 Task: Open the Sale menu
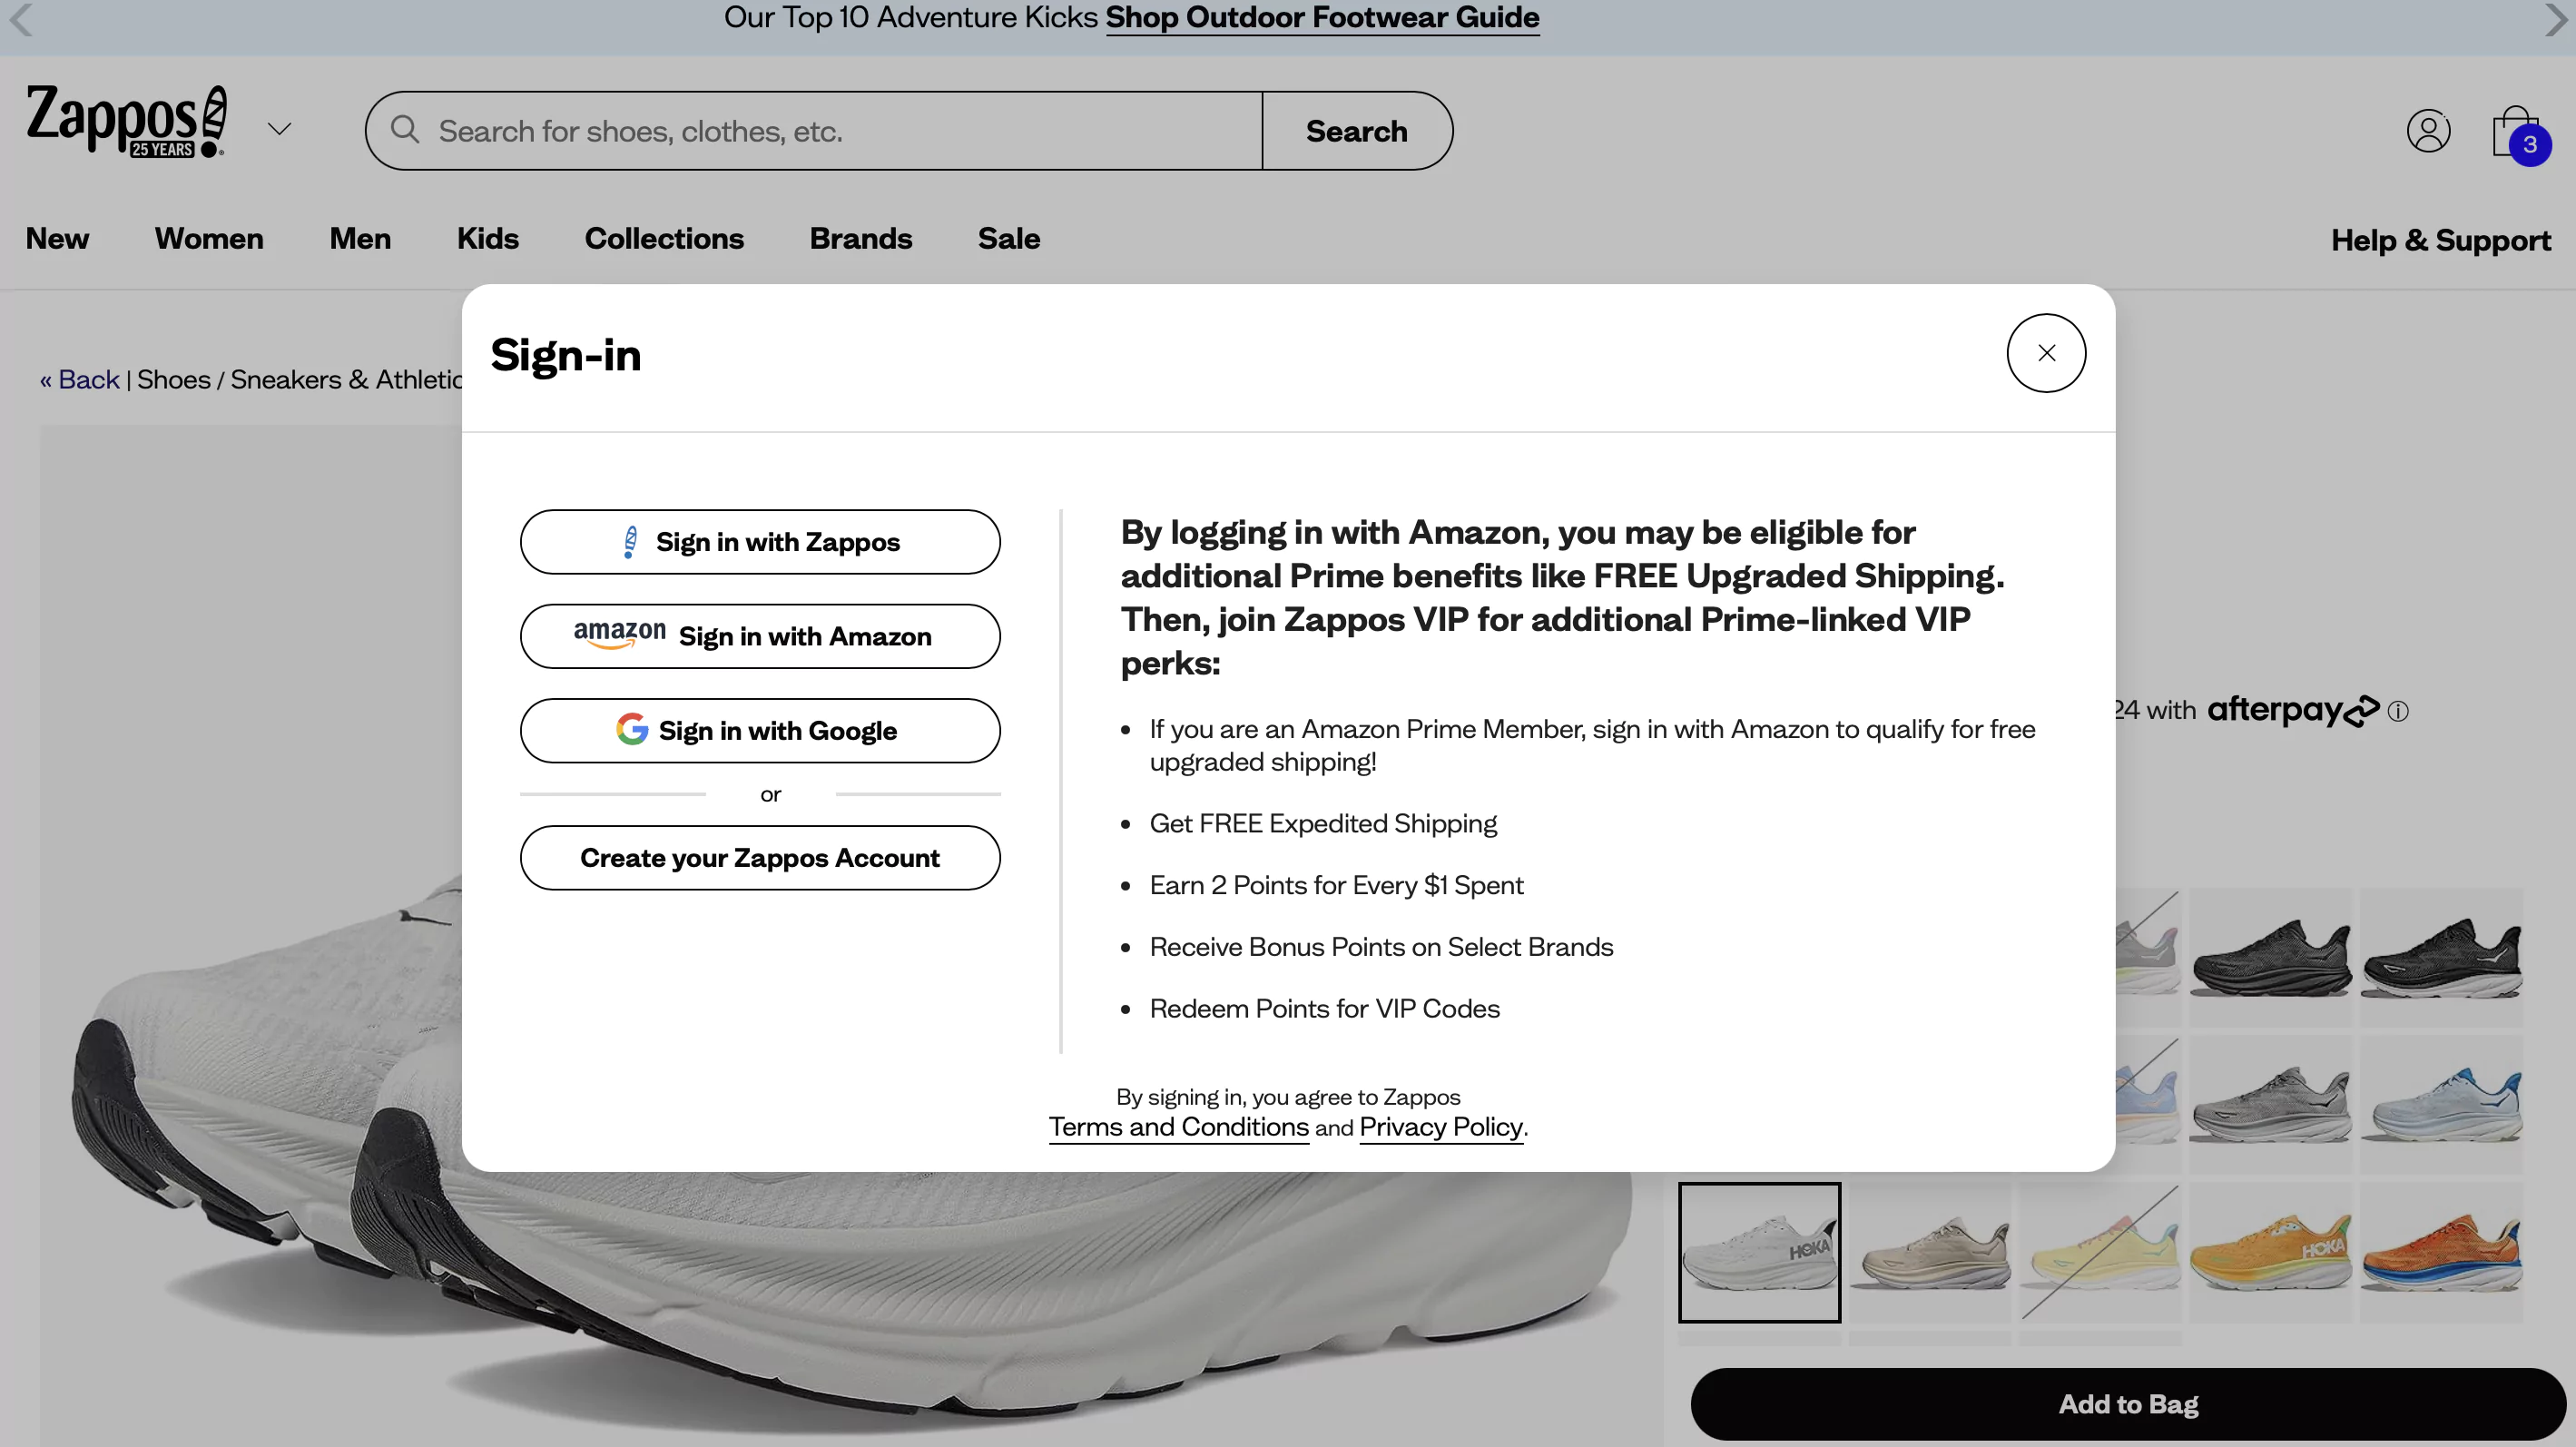coord(1009,239)
